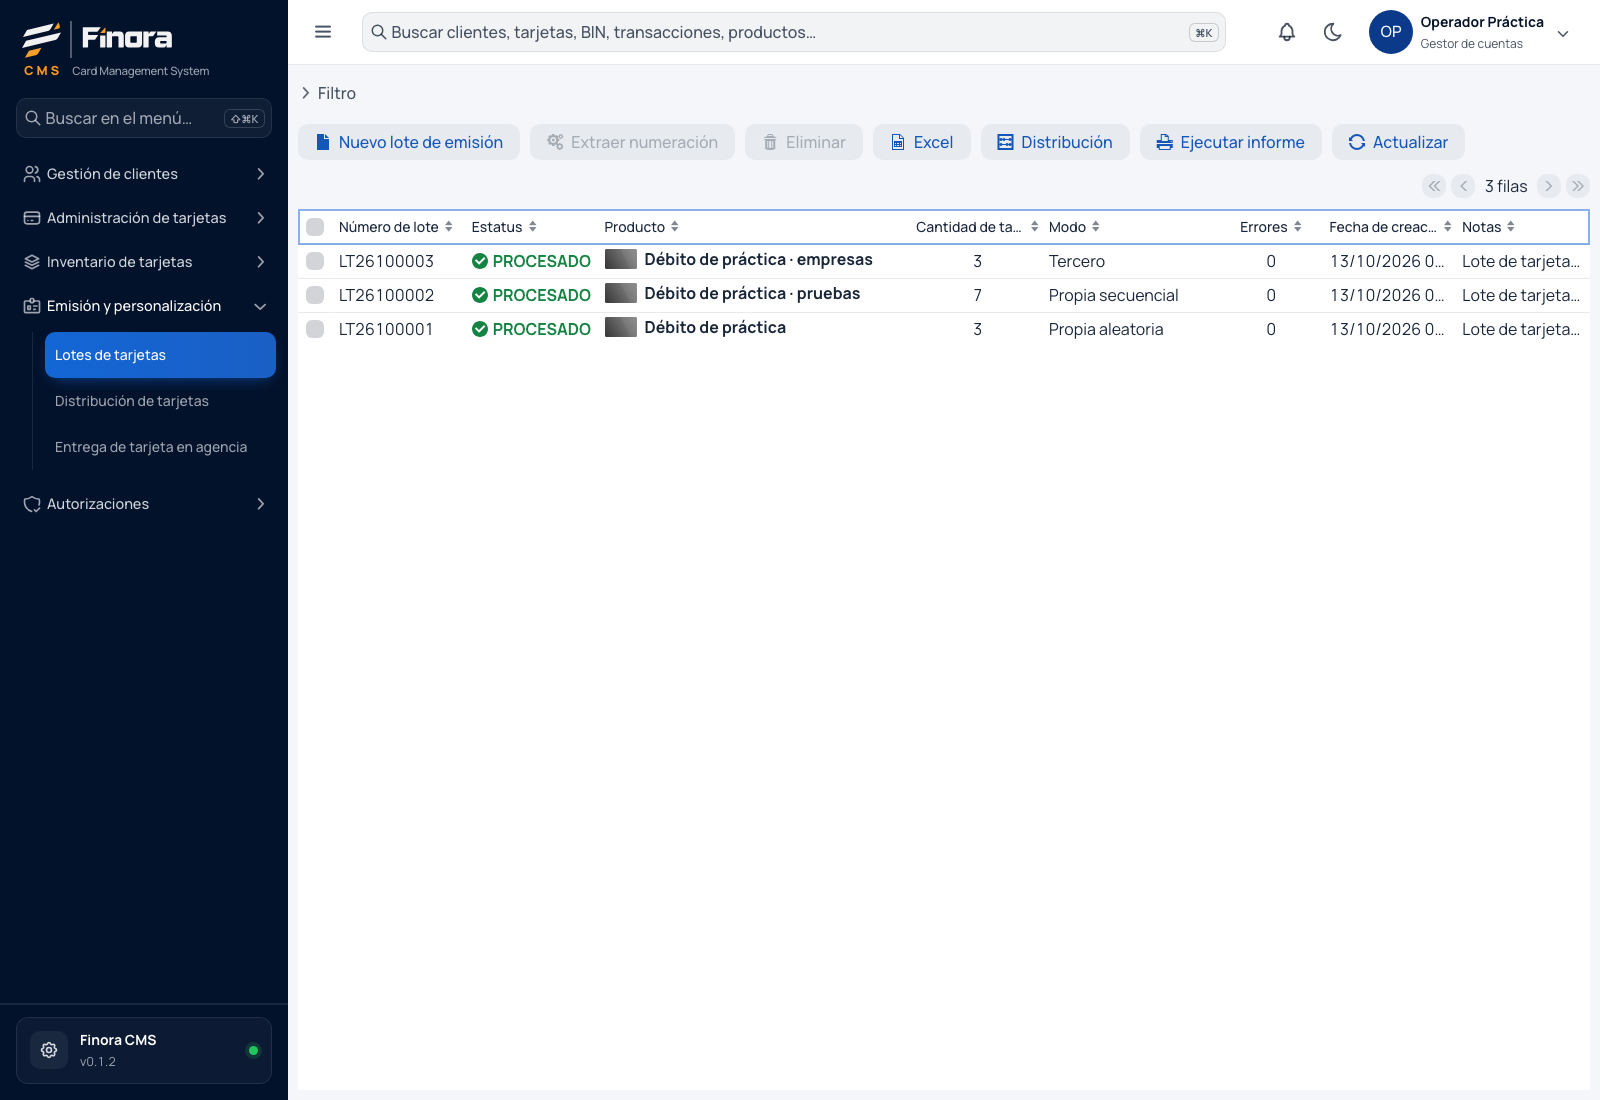
Task: Sort by Fecha de creación column
Action: pyautogui.click(x=1390, y=227)
